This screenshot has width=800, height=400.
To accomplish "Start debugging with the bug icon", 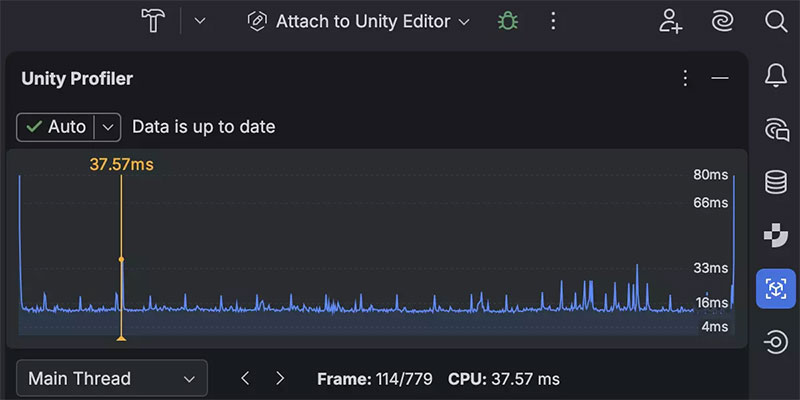I will 507,21.
